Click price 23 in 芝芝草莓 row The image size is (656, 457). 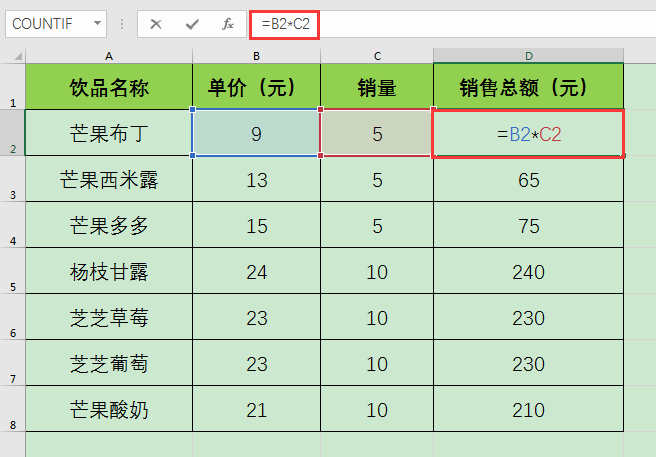pos(256,317)
